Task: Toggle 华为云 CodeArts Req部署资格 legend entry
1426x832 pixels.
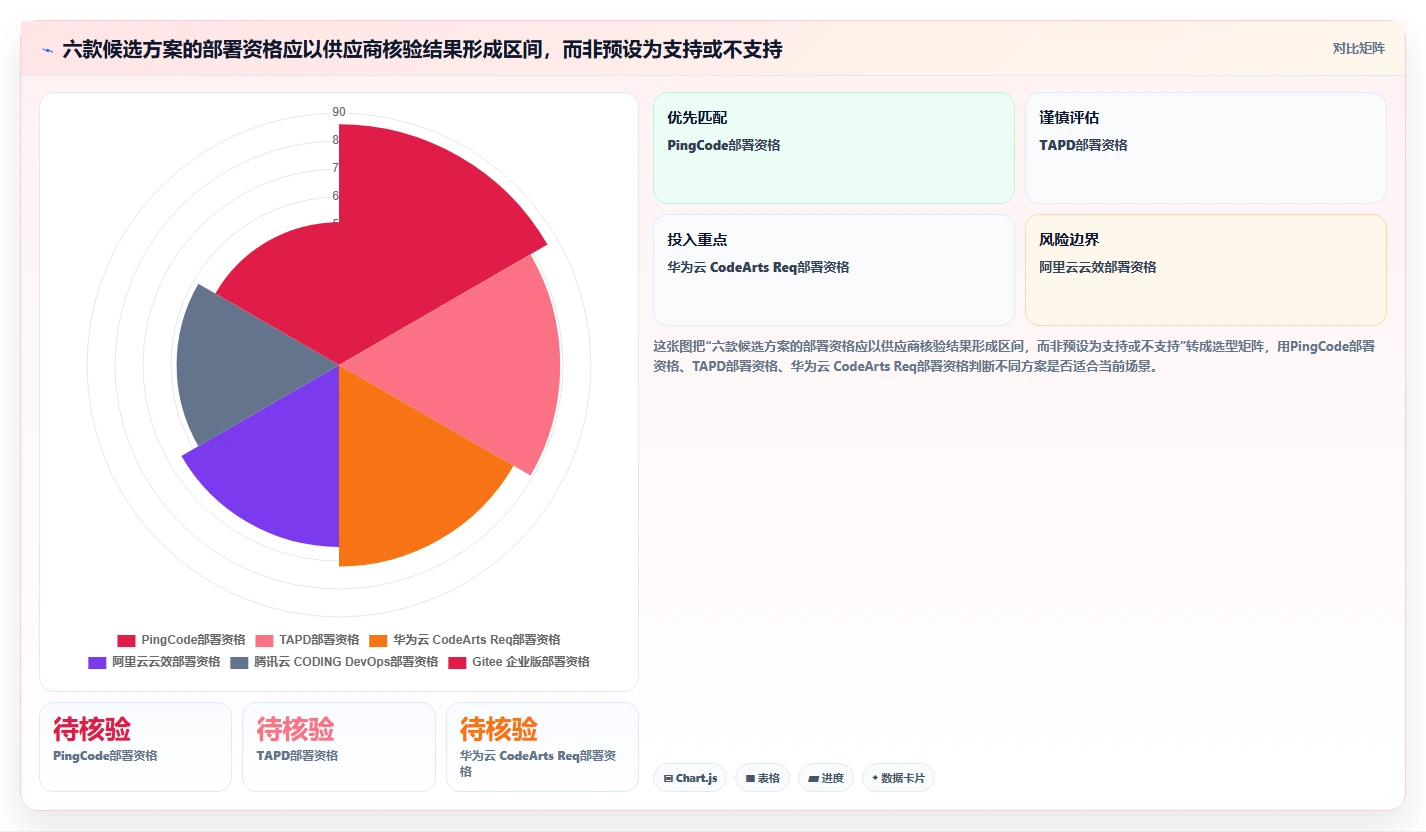Action: click(x=464, y=640)
